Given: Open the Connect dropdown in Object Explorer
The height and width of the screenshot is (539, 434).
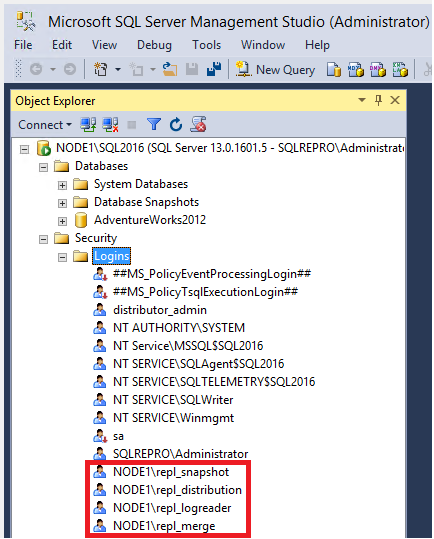Looking at the screenshot, I should click(45, 125).
